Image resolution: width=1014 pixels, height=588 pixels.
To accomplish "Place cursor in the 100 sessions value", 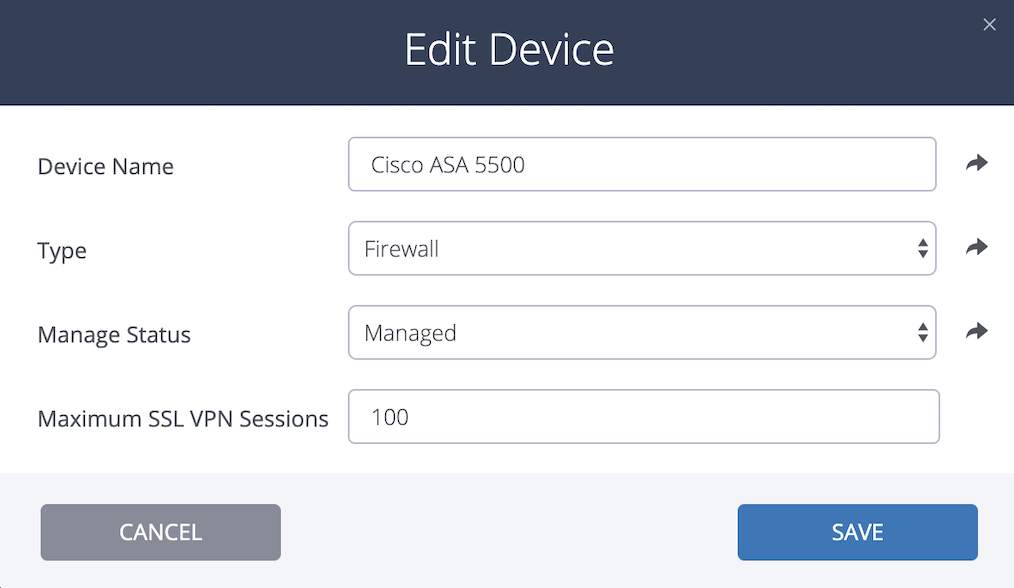I will tap(390, 417).
